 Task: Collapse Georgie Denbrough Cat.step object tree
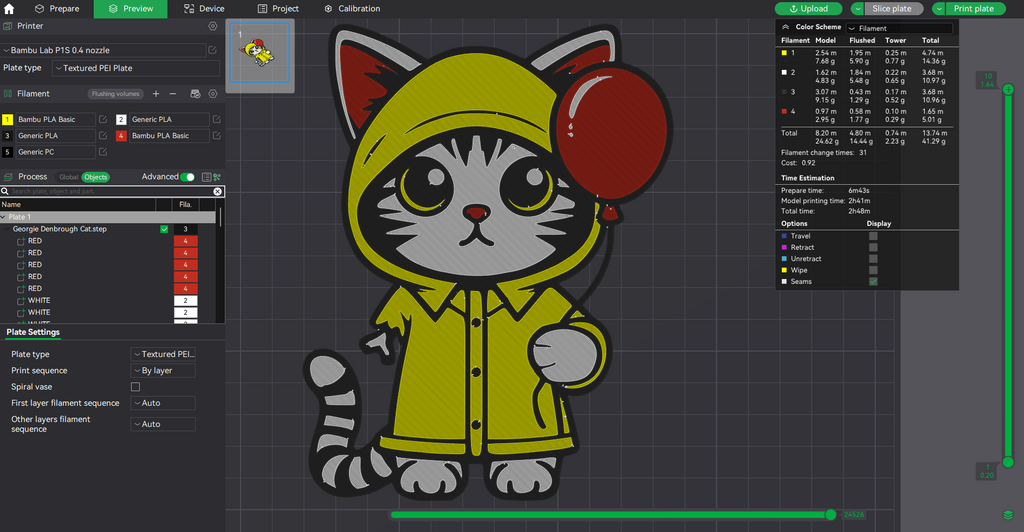point(7,229)
